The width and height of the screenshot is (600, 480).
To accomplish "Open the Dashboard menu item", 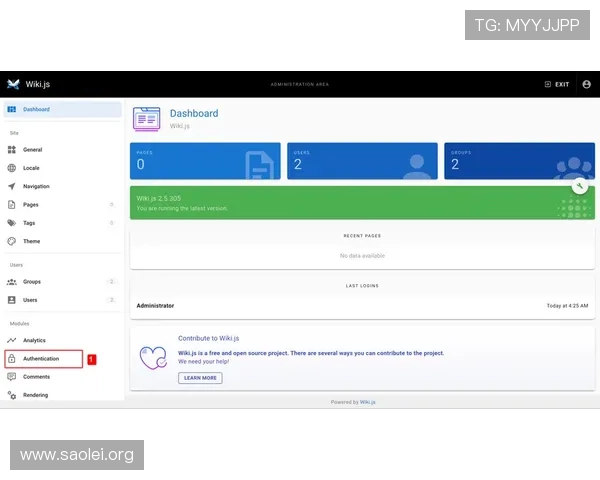I will [x=36, y=109].
